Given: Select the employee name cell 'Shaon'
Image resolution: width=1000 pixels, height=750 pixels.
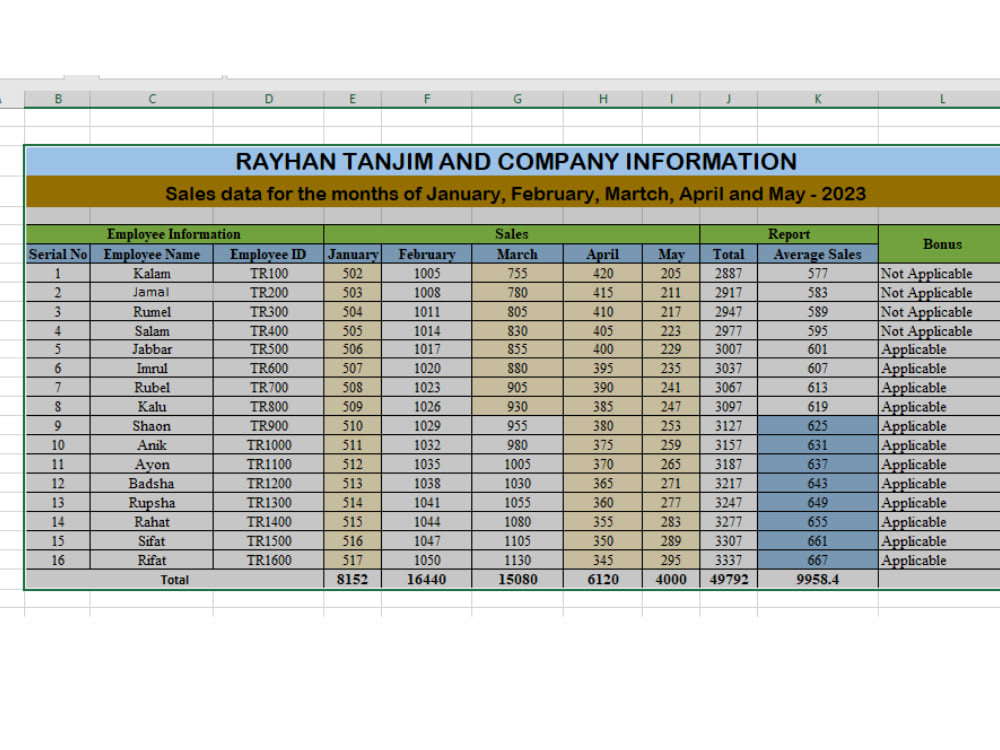Looking at the screenshot, I should 152,425.
